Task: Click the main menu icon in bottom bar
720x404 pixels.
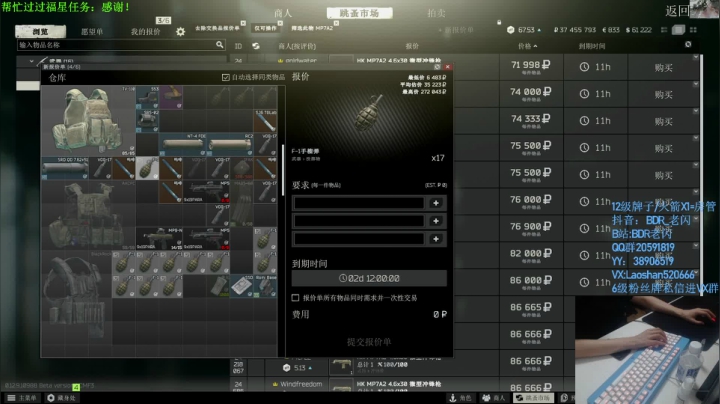Action: point(11,398)
